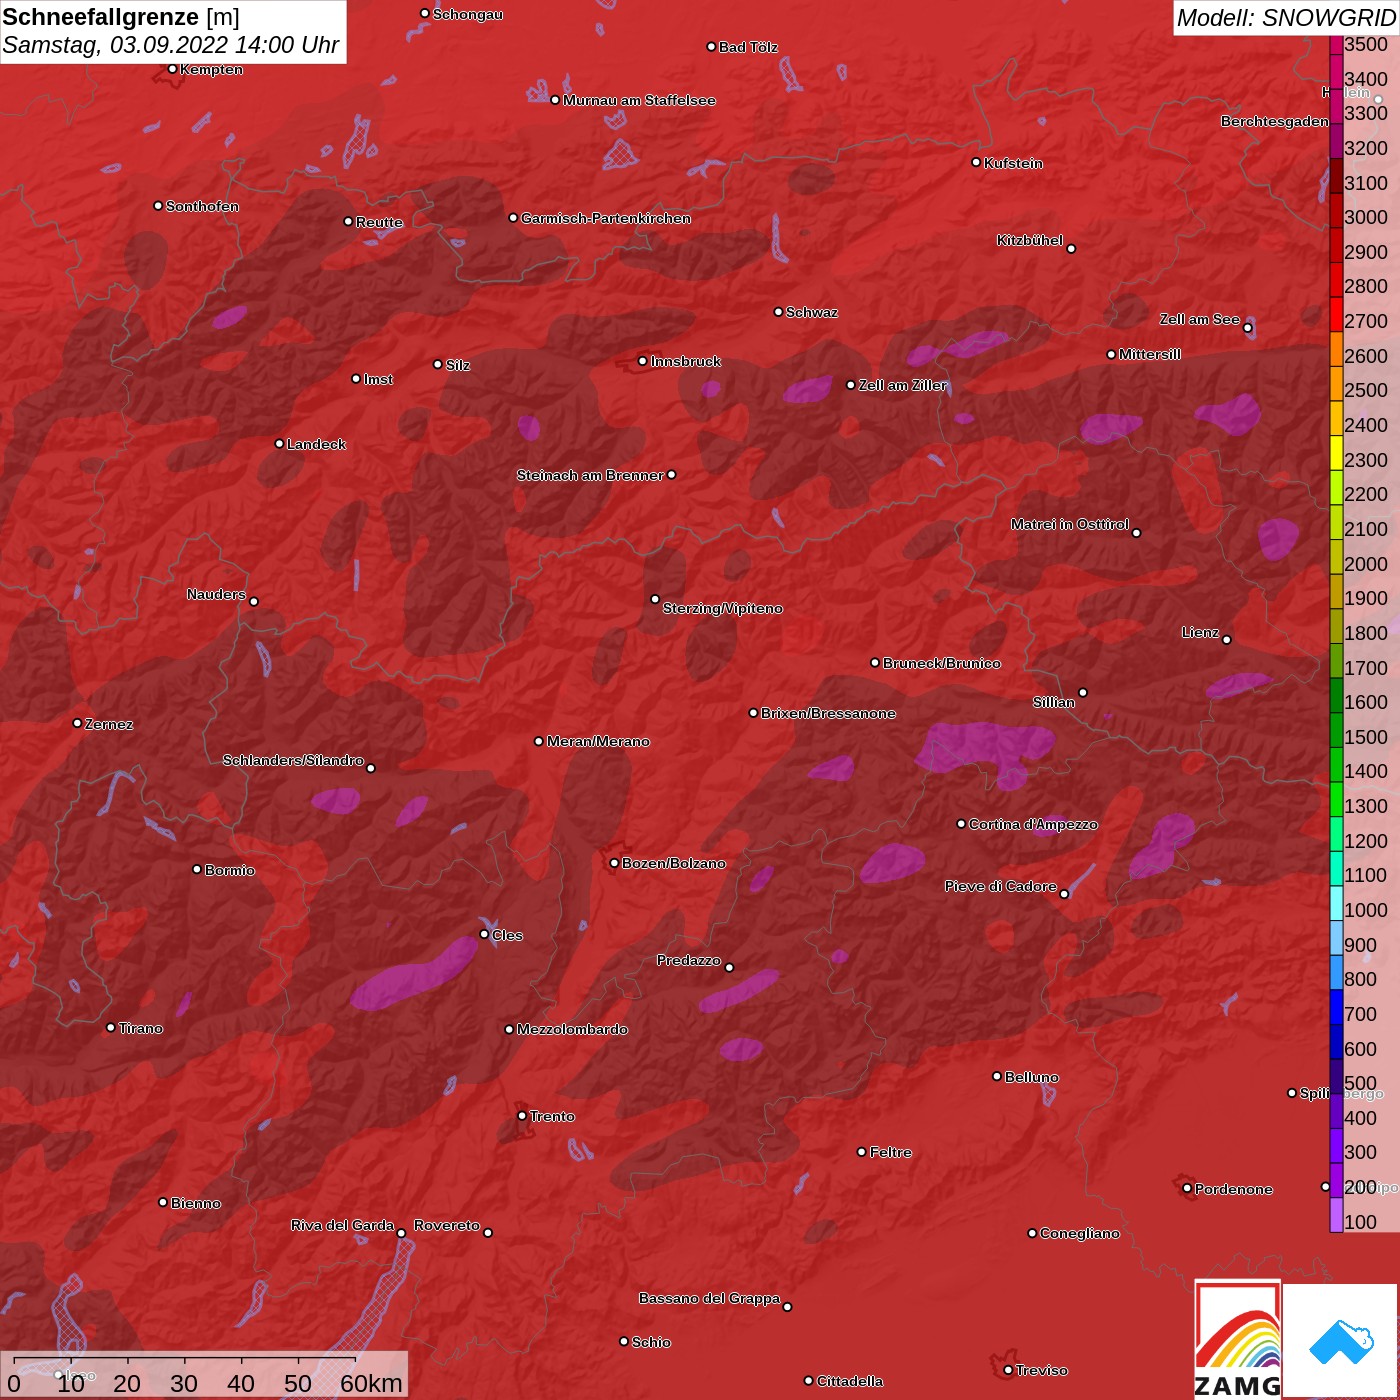
Task: Click the 'Bad Tölz' label
Action: click(x=748, y=47)
